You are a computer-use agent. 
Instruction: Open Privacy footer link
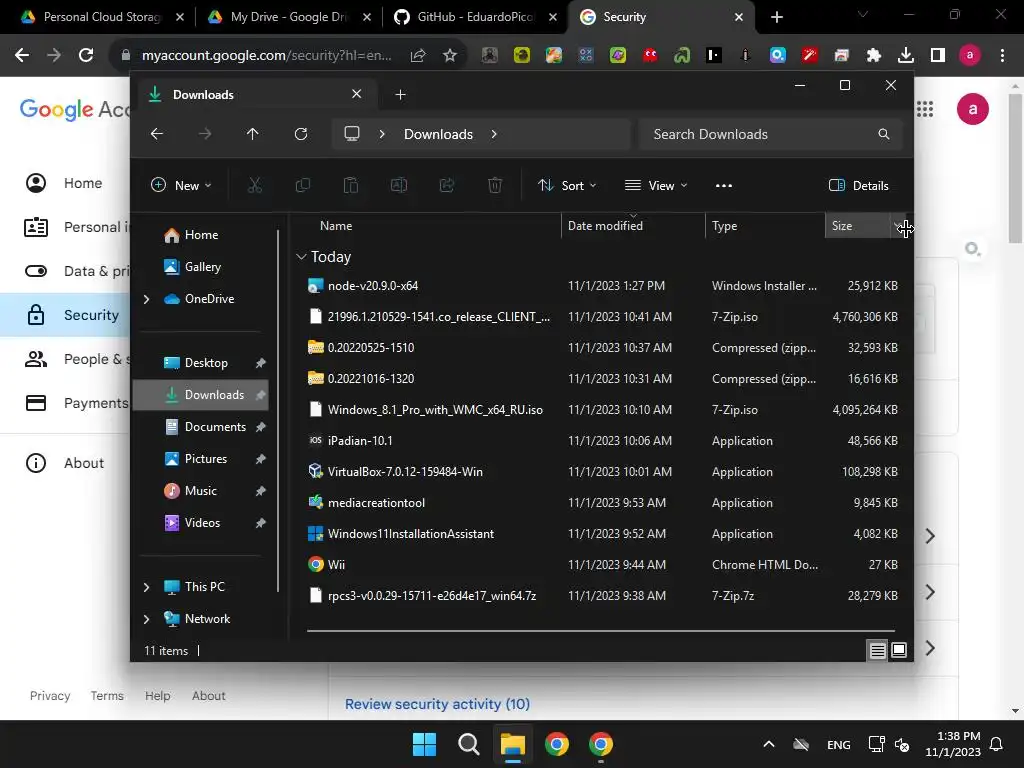pyautogui.click(x=50, y=696)
